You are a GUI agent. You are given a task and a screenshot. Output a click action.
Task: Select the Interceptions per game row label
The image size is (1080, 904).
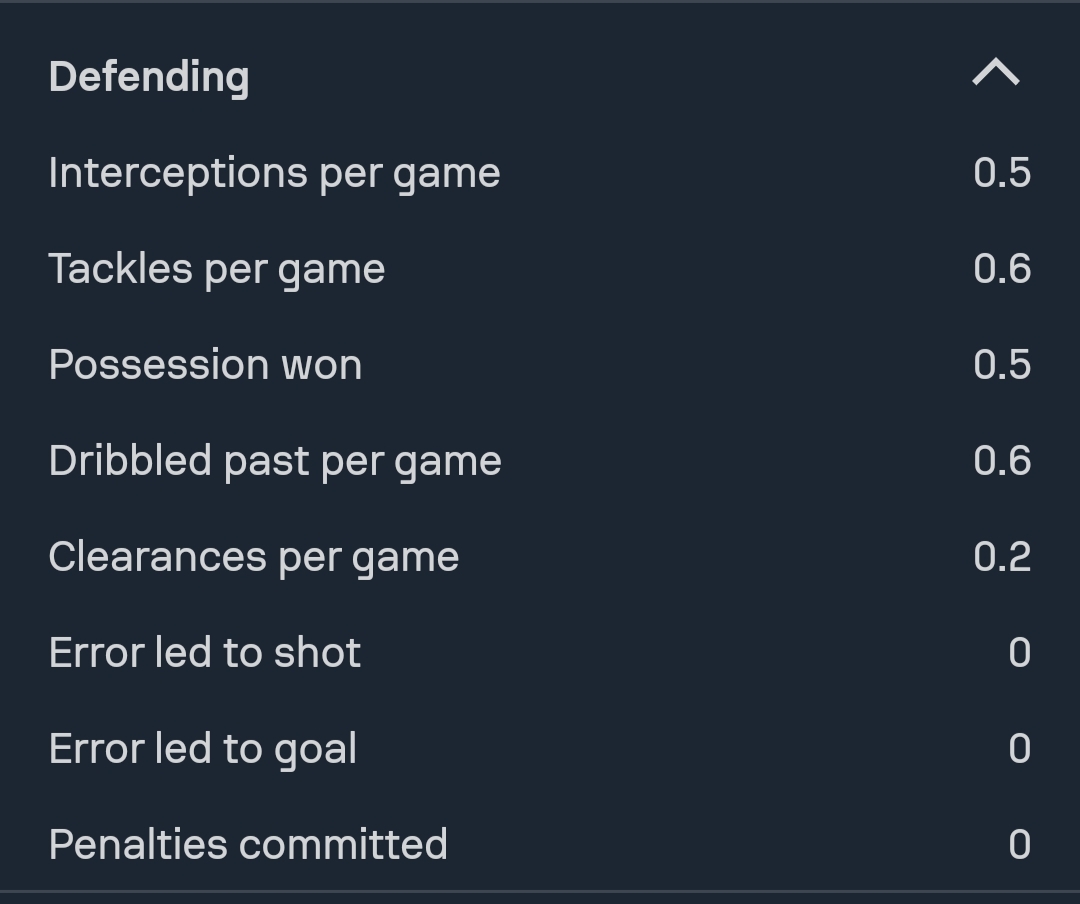(x=274, y=173)
